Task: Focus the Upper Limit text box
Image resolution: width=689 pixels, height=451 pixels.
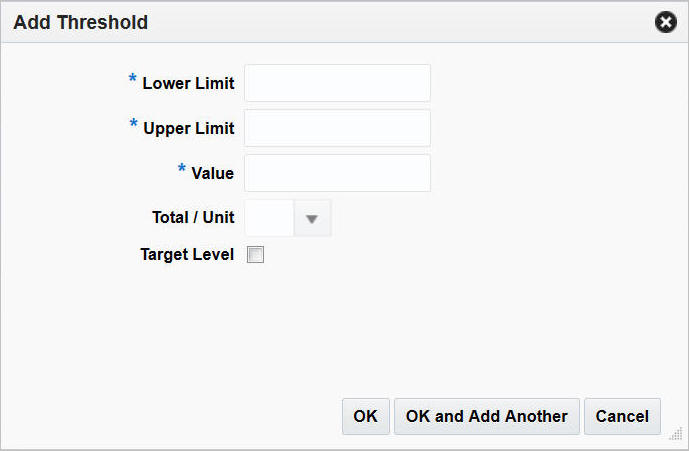Action: [x=337, y=128]
